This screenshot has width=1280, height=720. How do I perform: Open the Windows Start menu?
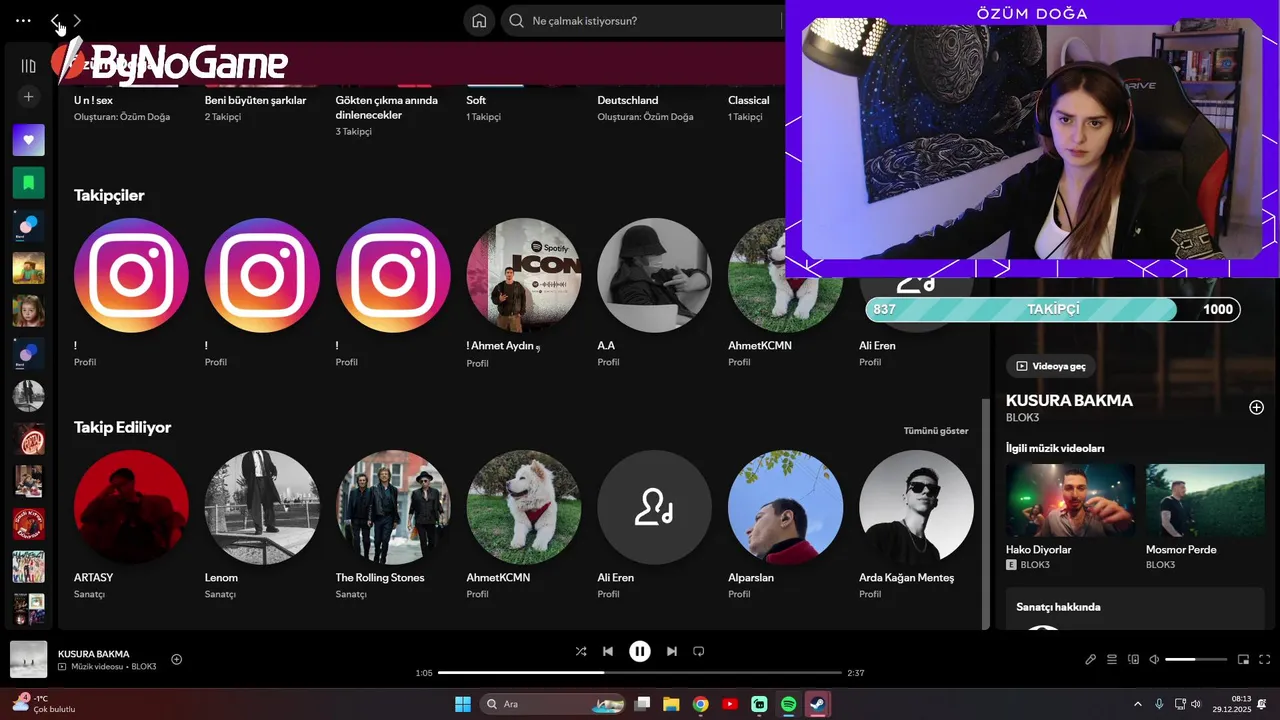tap(463, 704)
